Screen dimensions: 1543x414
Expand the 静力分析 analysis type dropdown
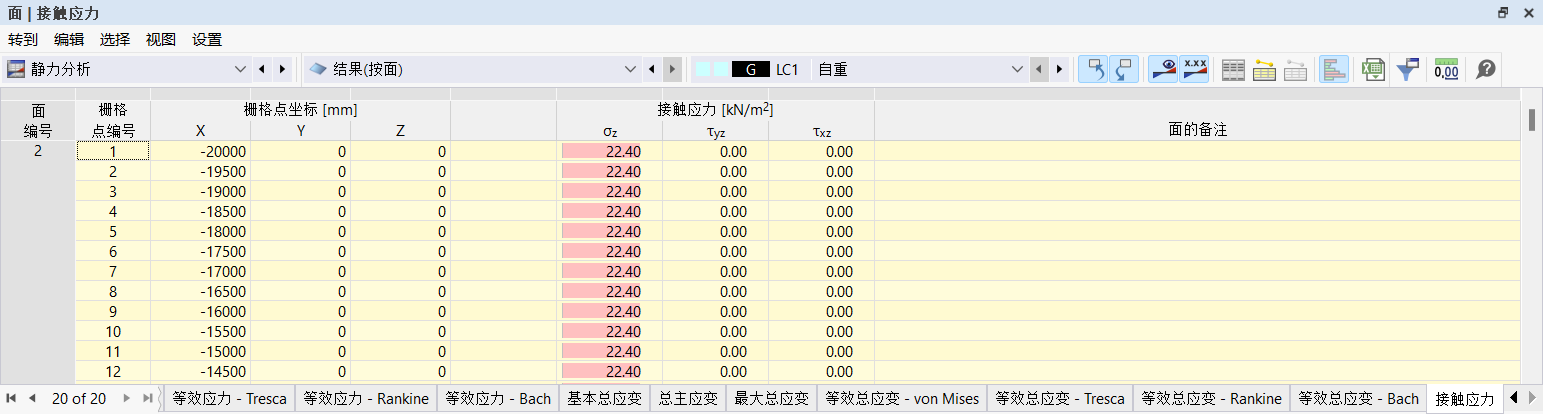click(x=239, y=69)
